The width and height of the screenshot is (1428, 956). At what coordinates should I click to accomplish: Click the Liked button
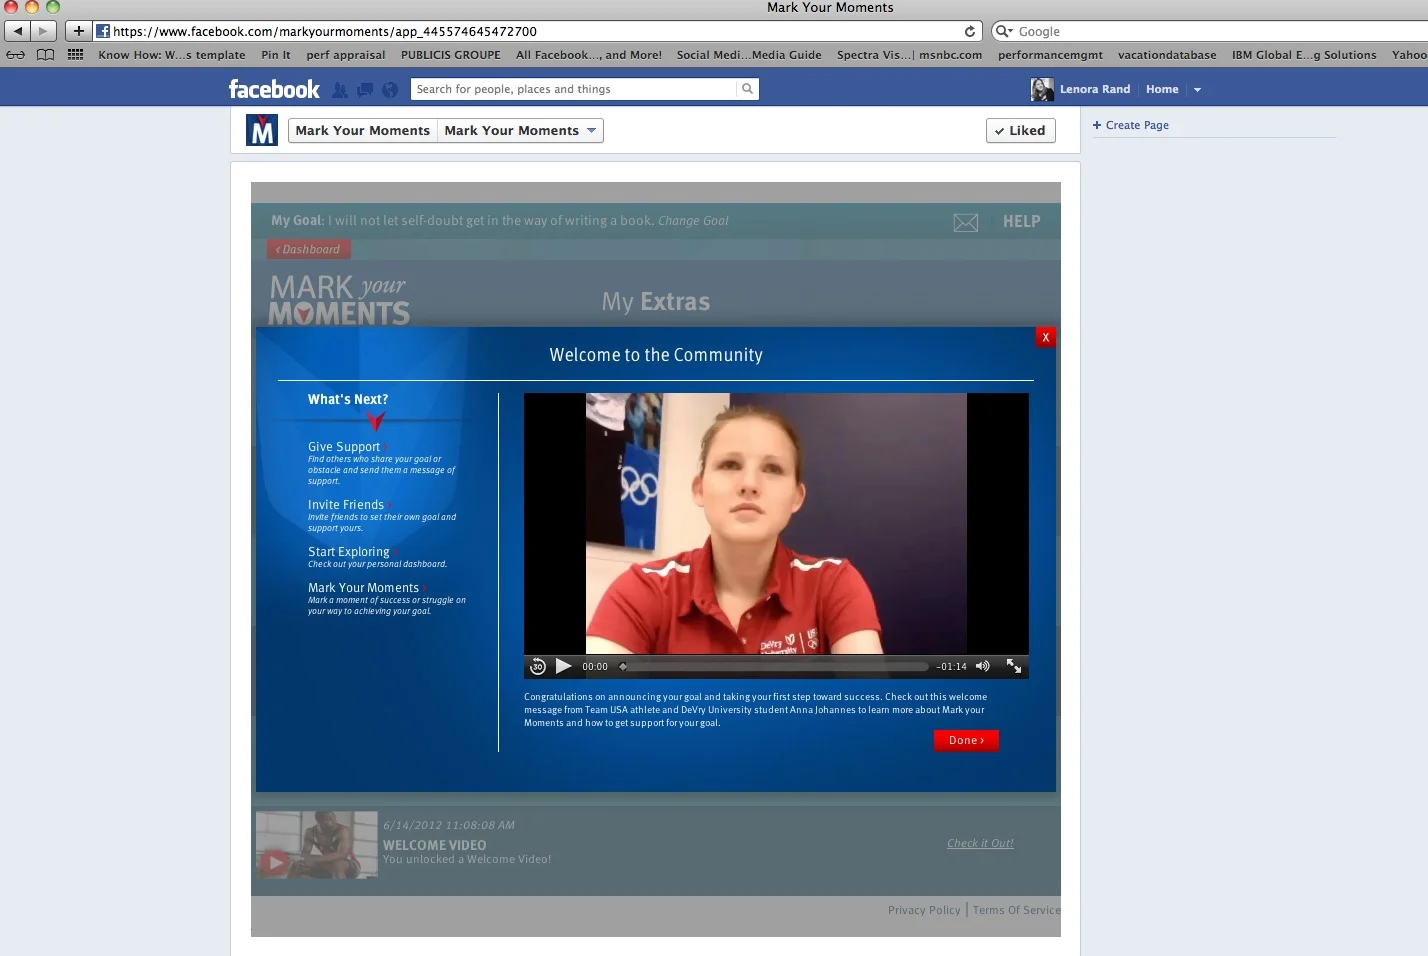1021,130
